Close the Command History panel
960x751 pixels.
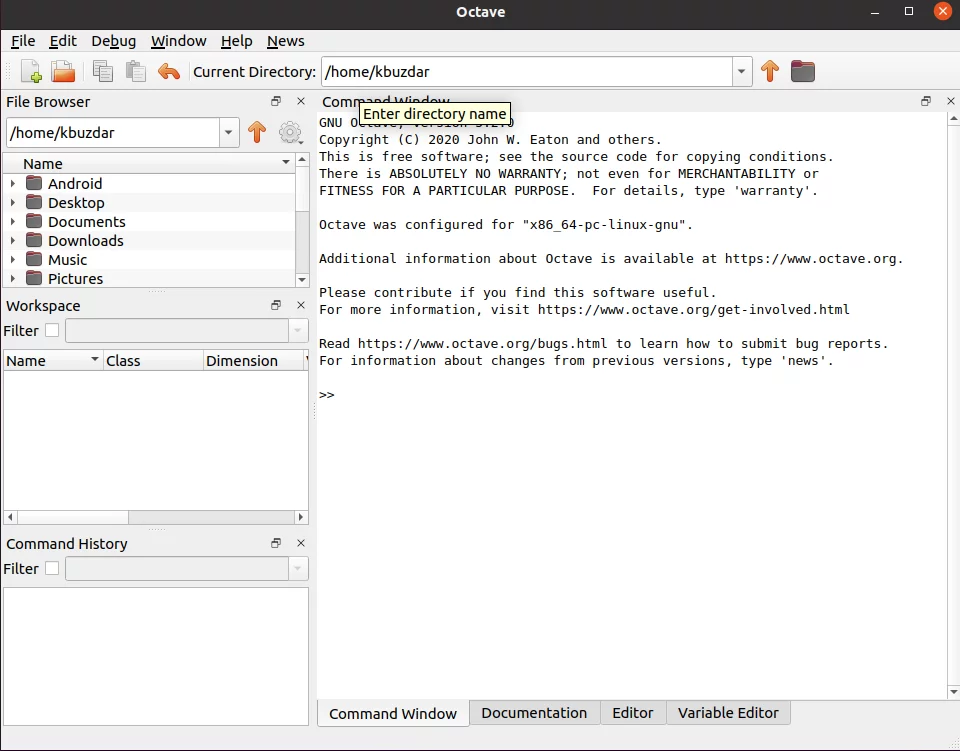pyautogui.click(x=301, y=543)
